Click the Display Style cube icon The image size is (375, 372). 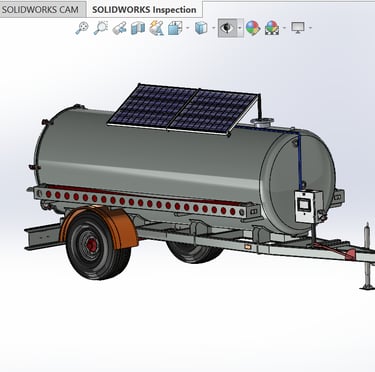[201, 28]
